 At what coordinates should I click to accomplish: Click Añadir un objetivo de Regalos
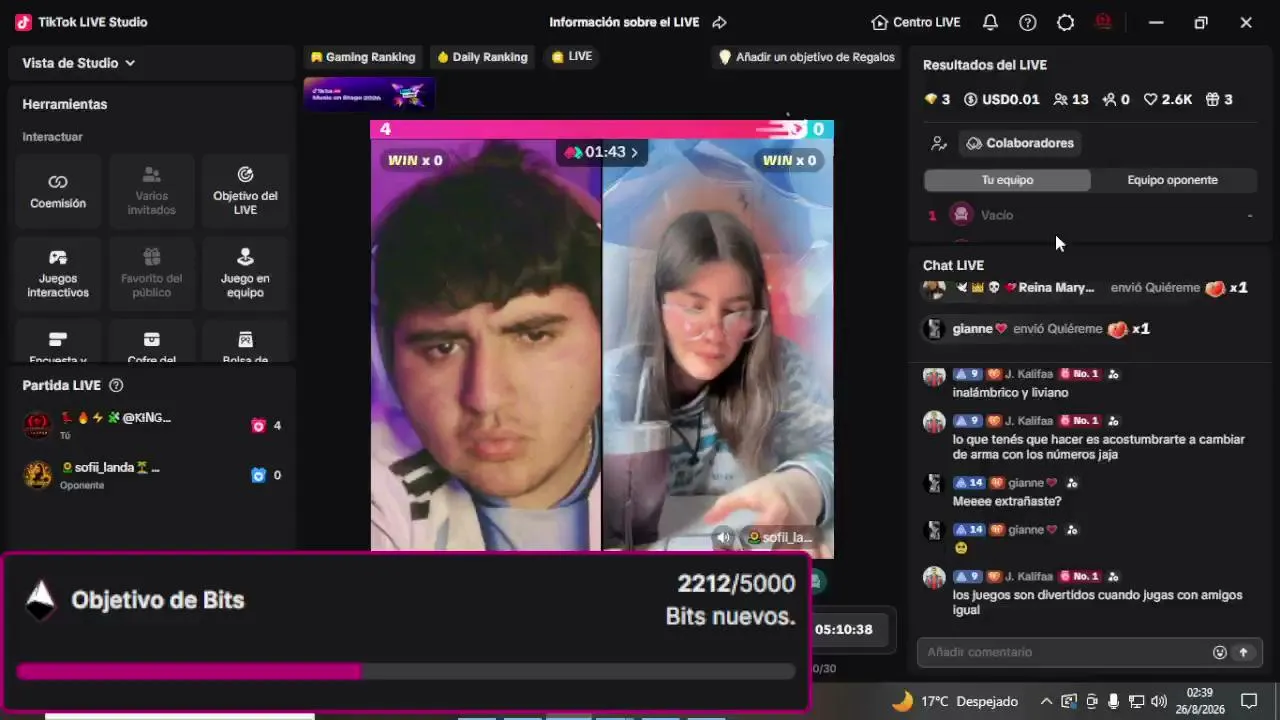pyautogui.click(x=807, y=57)
